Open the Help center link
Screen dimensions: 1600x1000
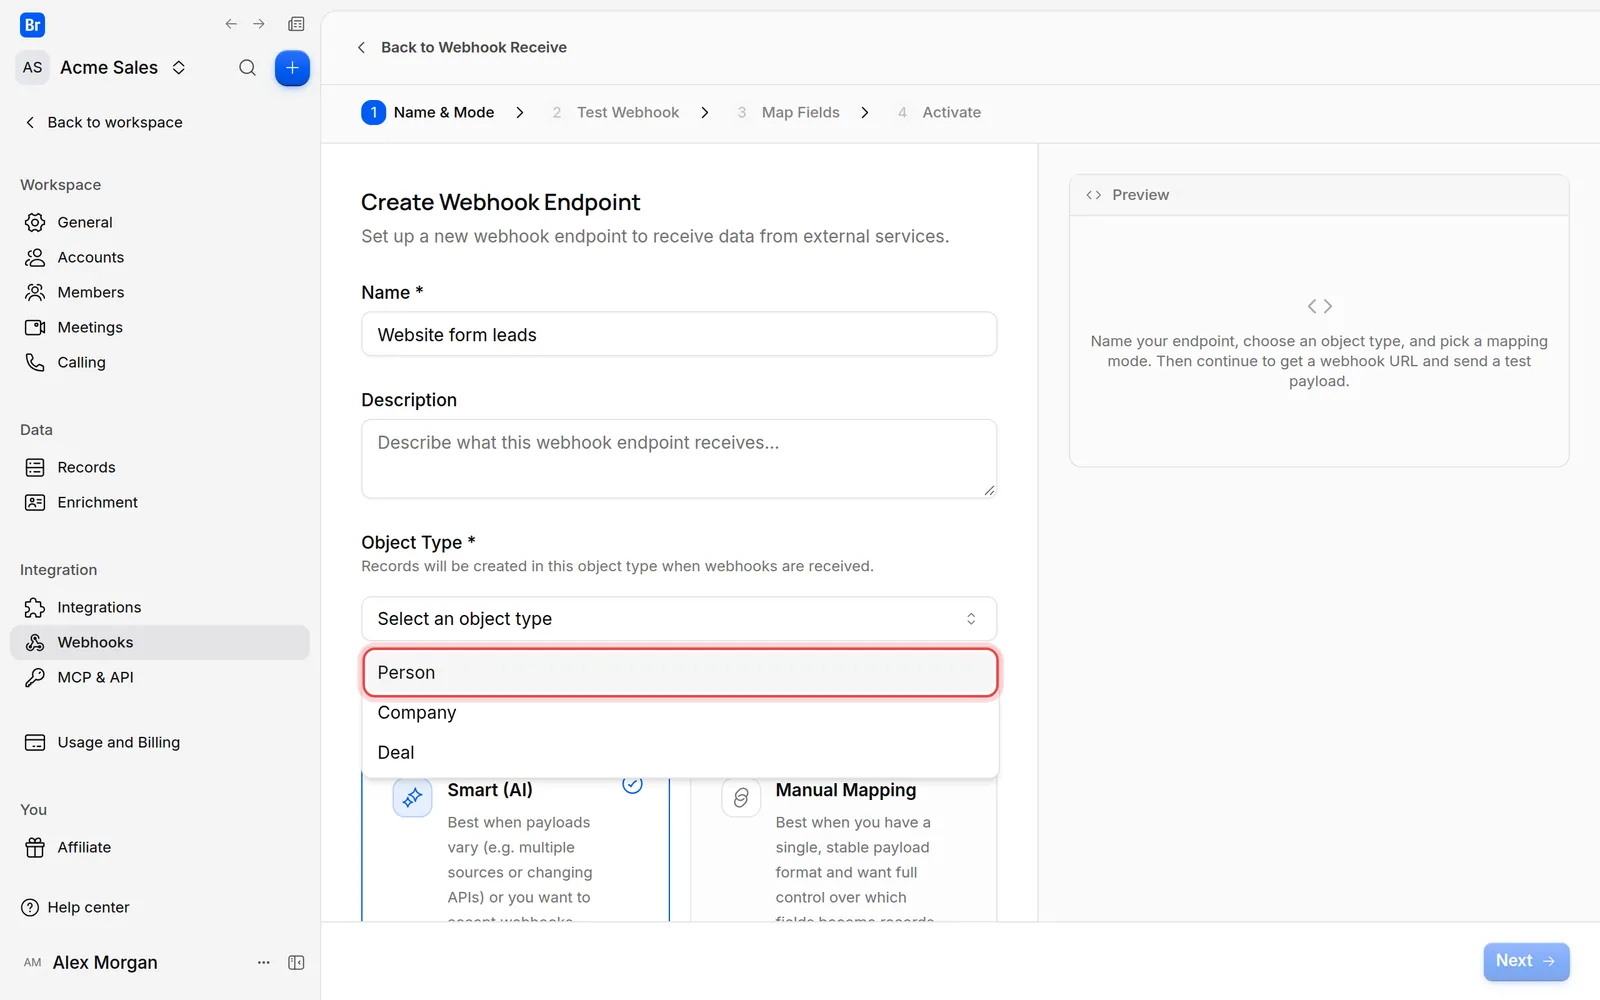click(x=76, y=907)
